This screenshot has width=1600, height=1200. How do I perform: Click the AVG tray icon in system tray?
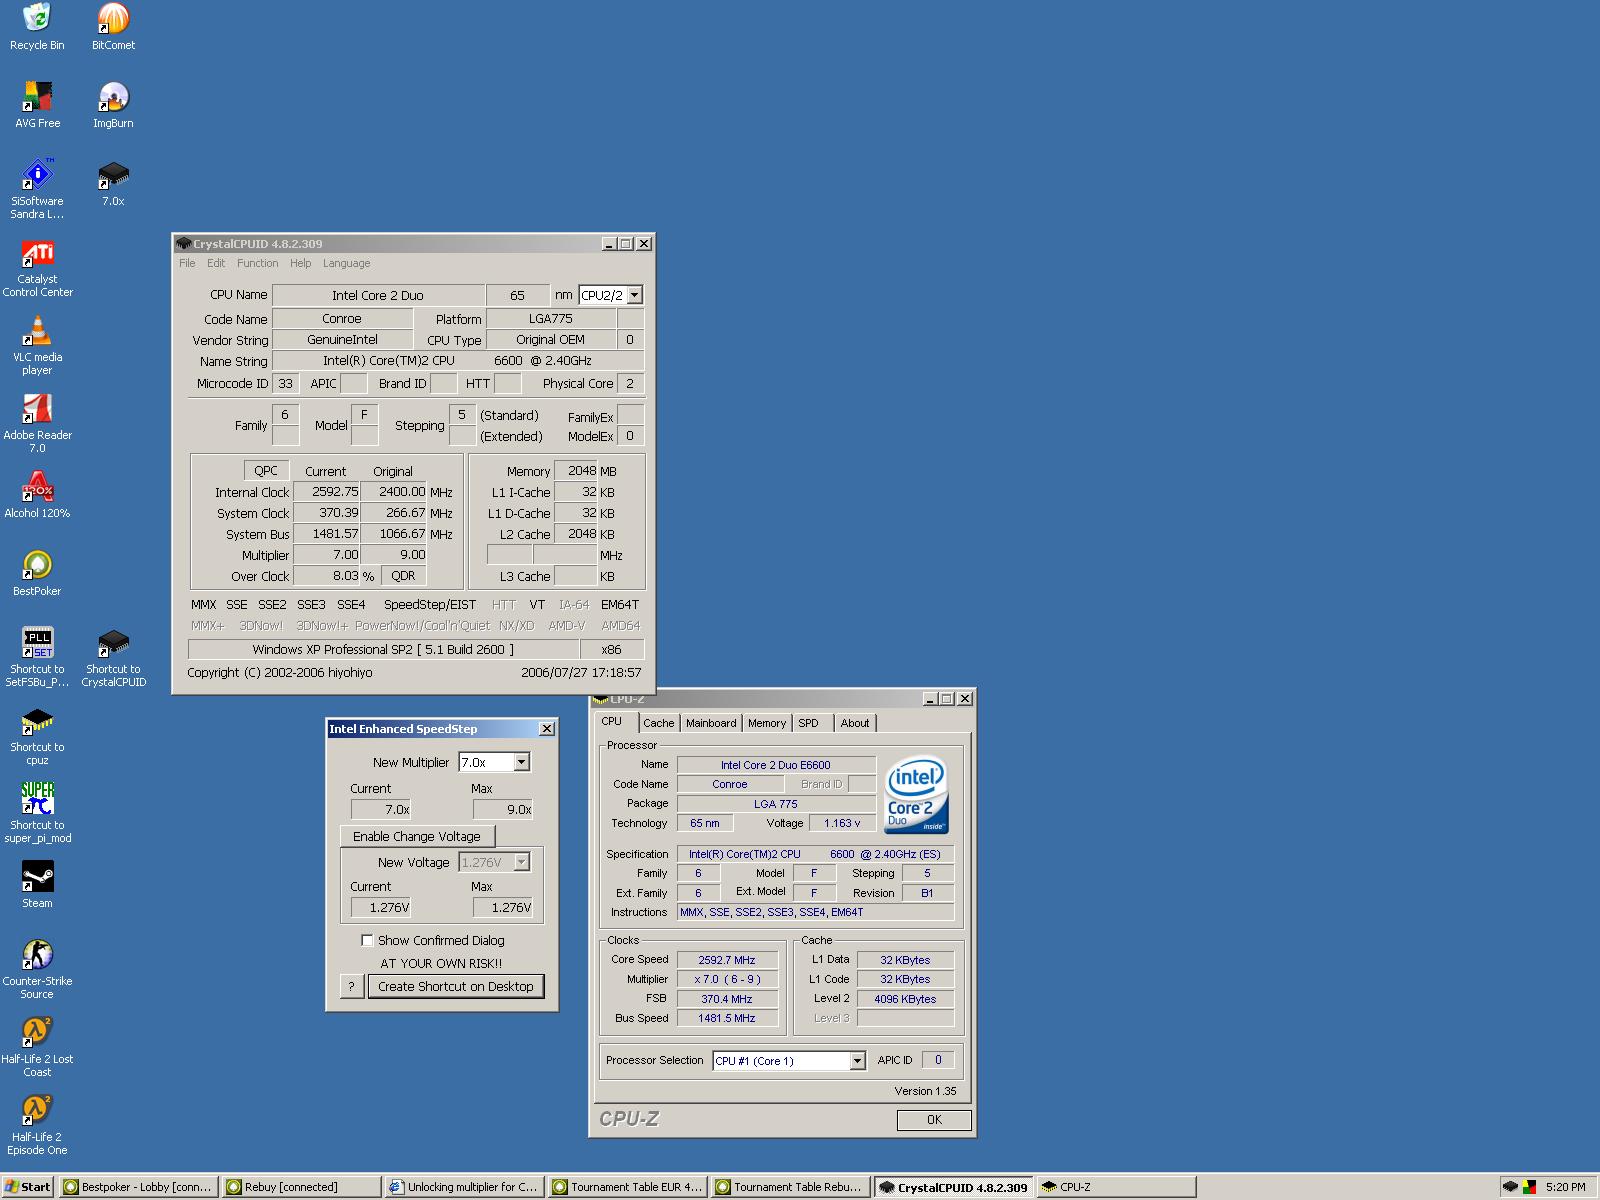(x=1529, y=1187)
